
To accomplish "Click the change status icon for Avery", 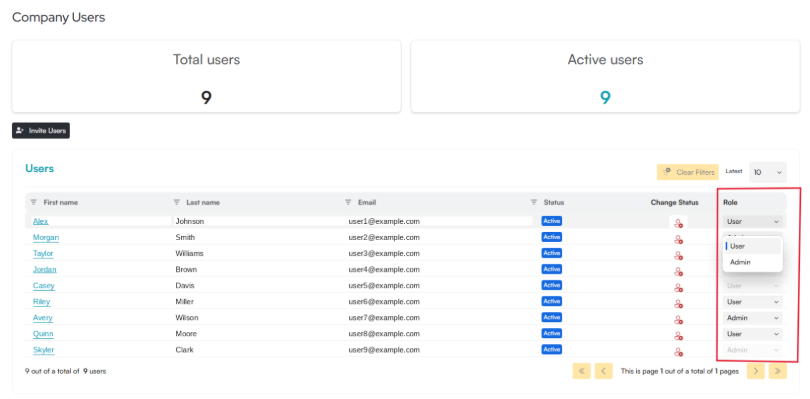I will coord(678,319).
